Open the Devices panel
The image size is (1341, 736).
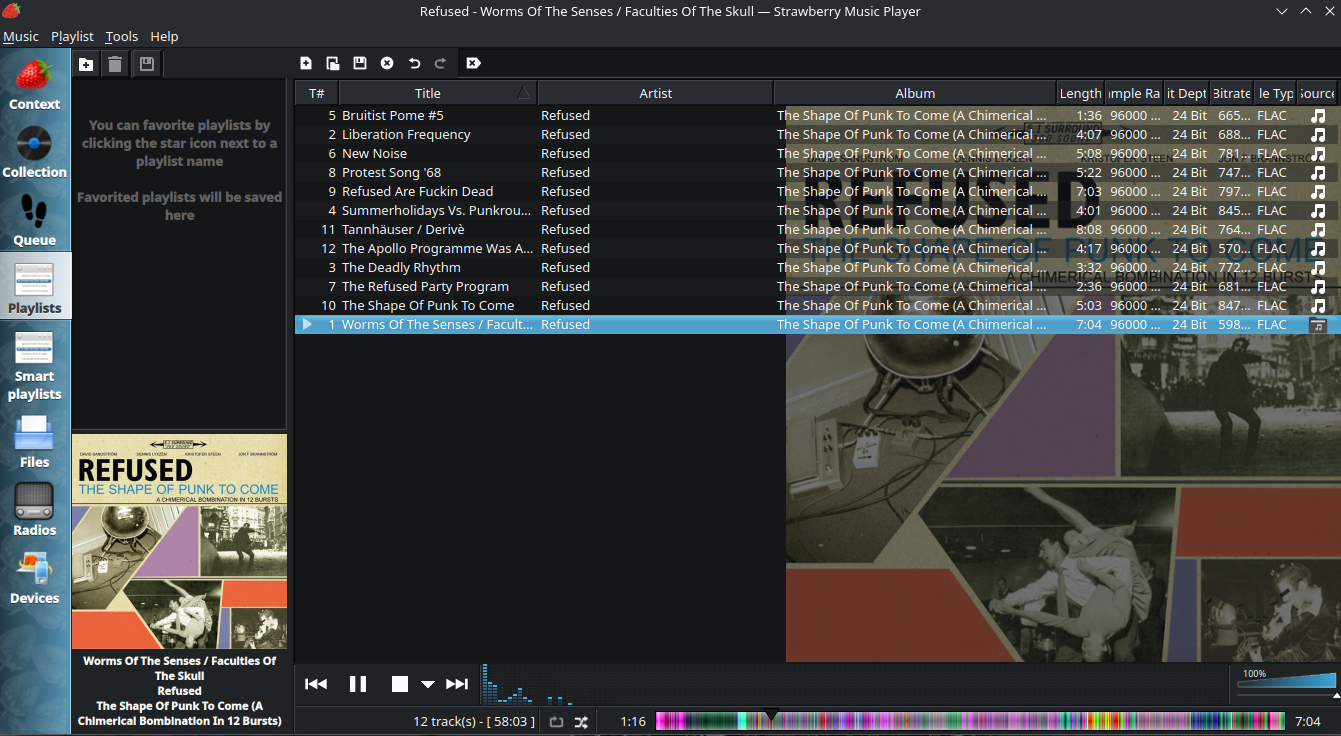35,577
